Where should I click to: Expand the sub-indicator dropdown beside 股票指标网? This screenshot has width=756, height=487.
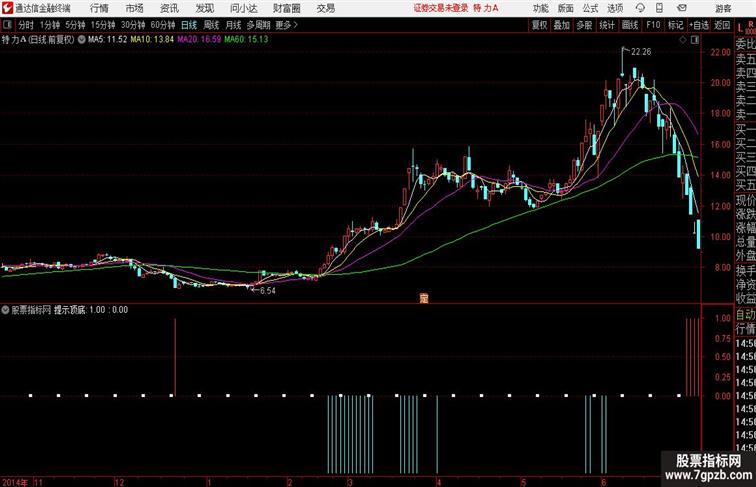click(x=5, y=310)
